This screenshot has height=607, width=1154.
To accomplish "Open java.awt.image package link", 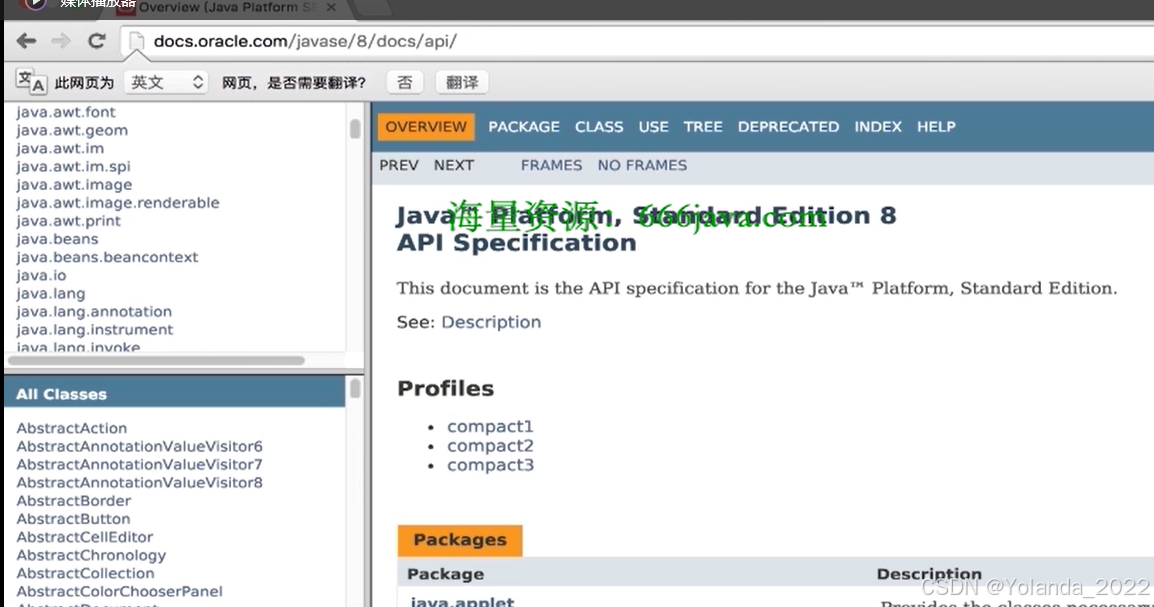I will click(74, 185).
